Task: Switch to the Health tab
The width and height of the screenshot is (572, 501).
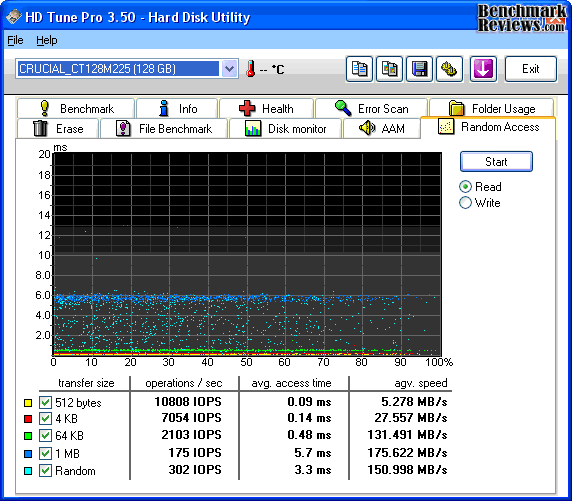Action: [266, 108]
